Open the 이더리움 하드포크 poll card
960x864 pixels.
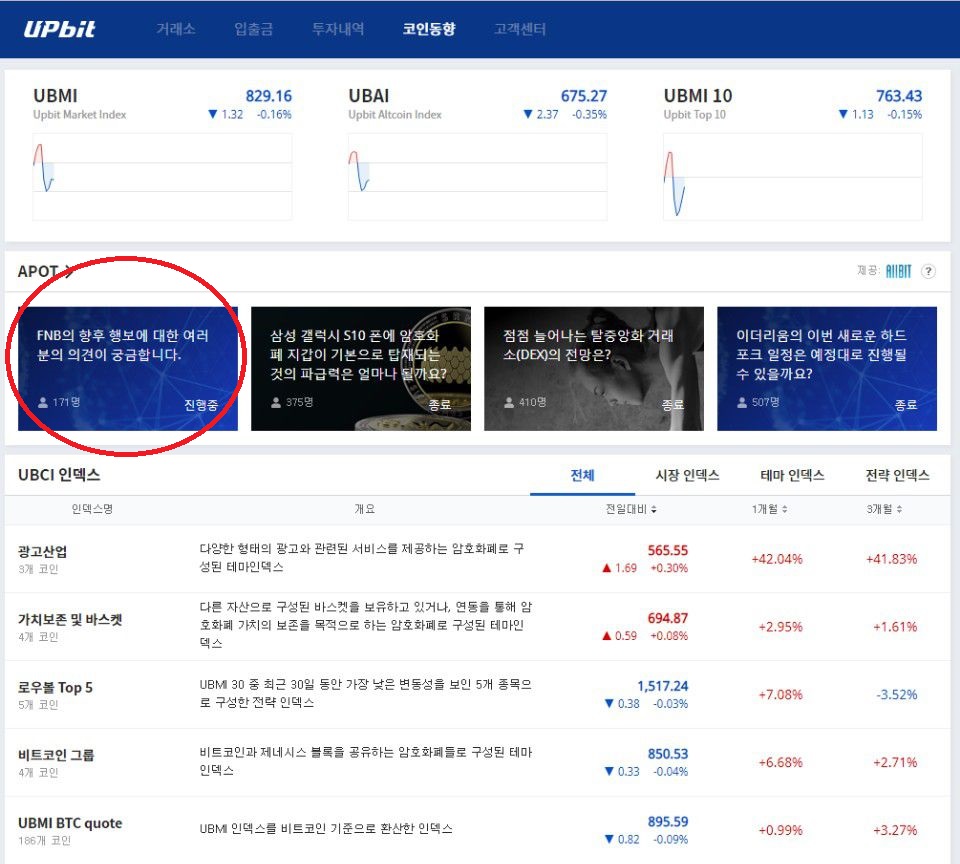click(x=827, y=369)
